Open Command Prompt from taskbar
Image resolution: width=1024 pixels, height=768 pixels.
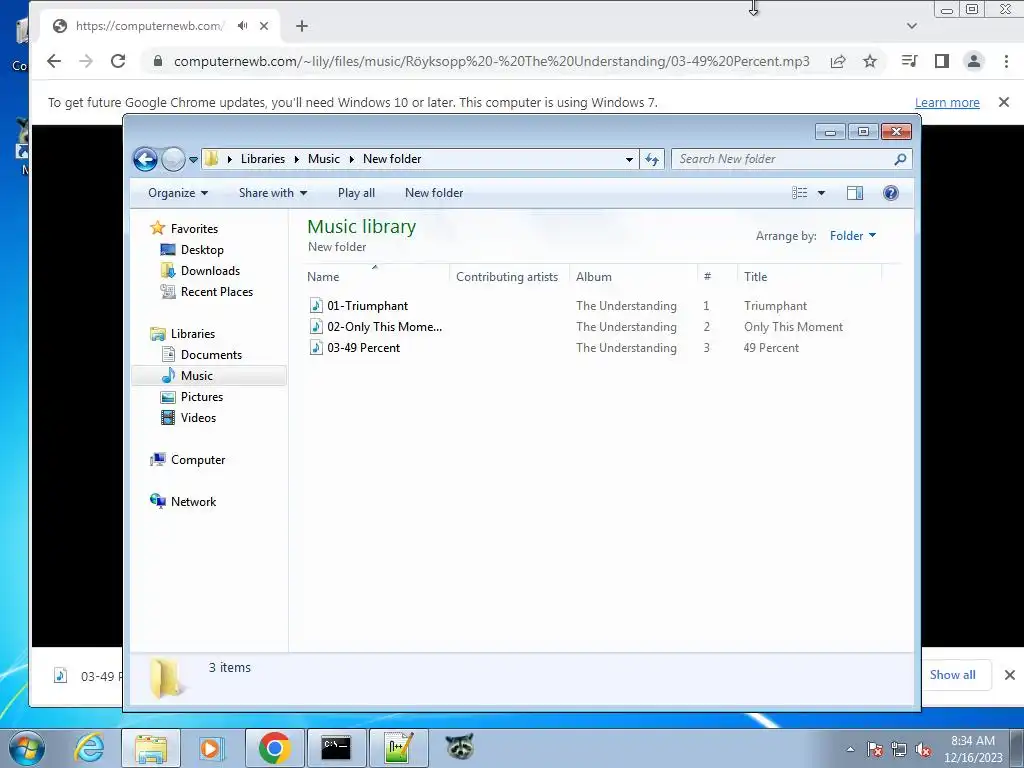coord(336,748)
